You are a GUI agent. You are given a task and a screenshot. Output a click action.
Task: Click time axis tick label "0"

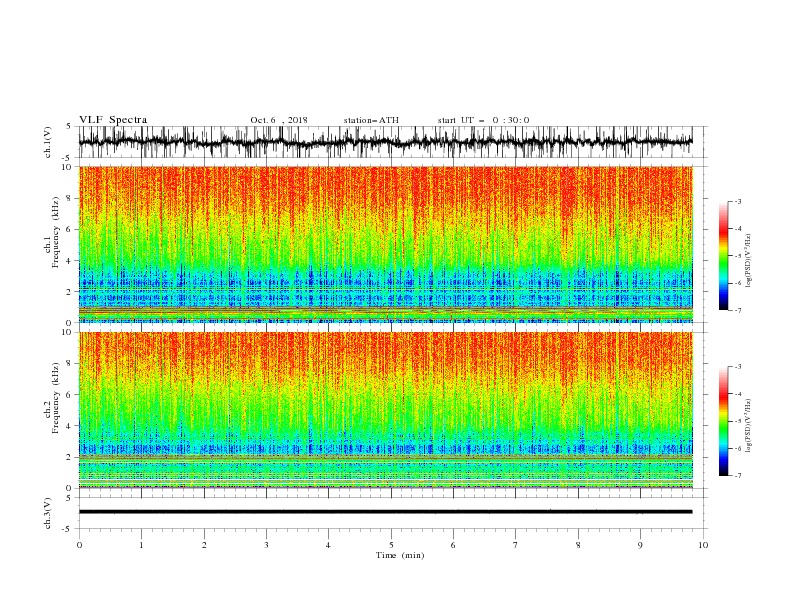[x=79, y=545]
